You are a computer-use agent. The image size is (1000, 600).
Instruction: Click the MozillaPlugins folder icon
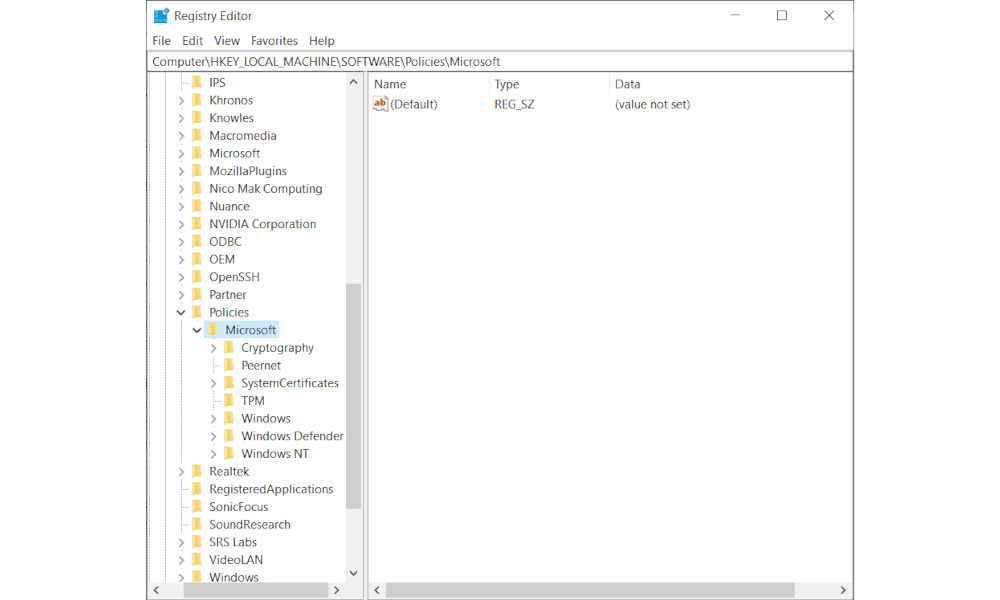(197, 171)
